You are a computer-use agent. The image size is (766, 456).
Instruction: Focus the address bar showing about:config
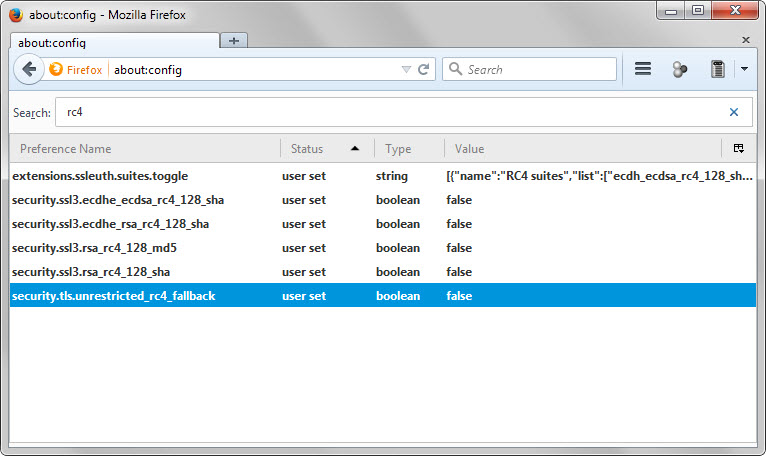point(254,70)
